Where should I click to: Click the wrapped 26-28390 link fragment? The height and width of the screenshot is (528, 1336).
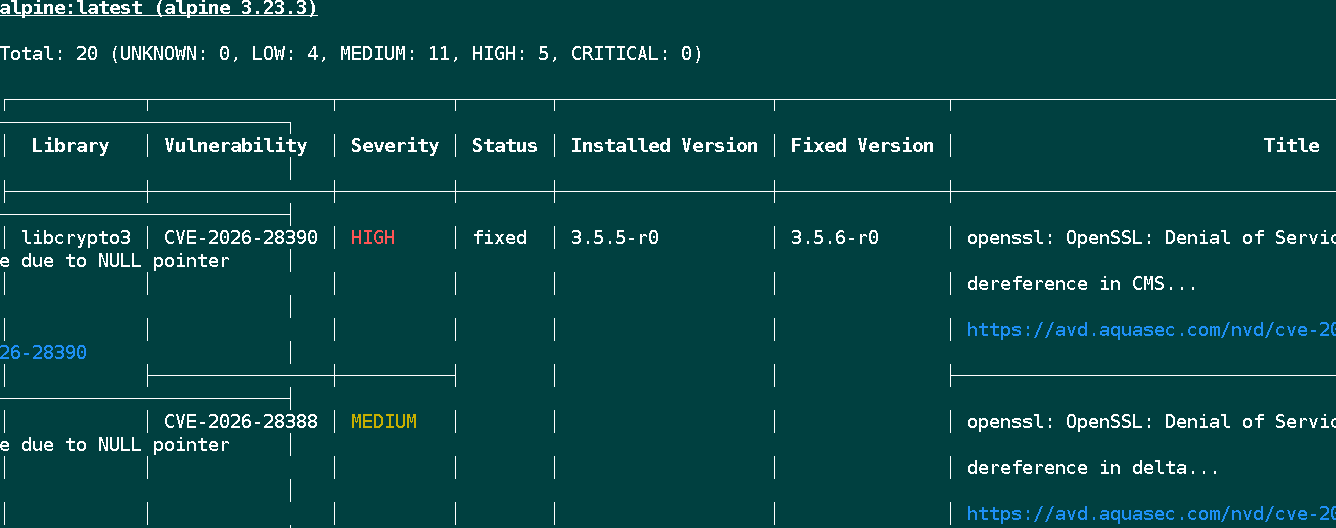tap(43, 353)
